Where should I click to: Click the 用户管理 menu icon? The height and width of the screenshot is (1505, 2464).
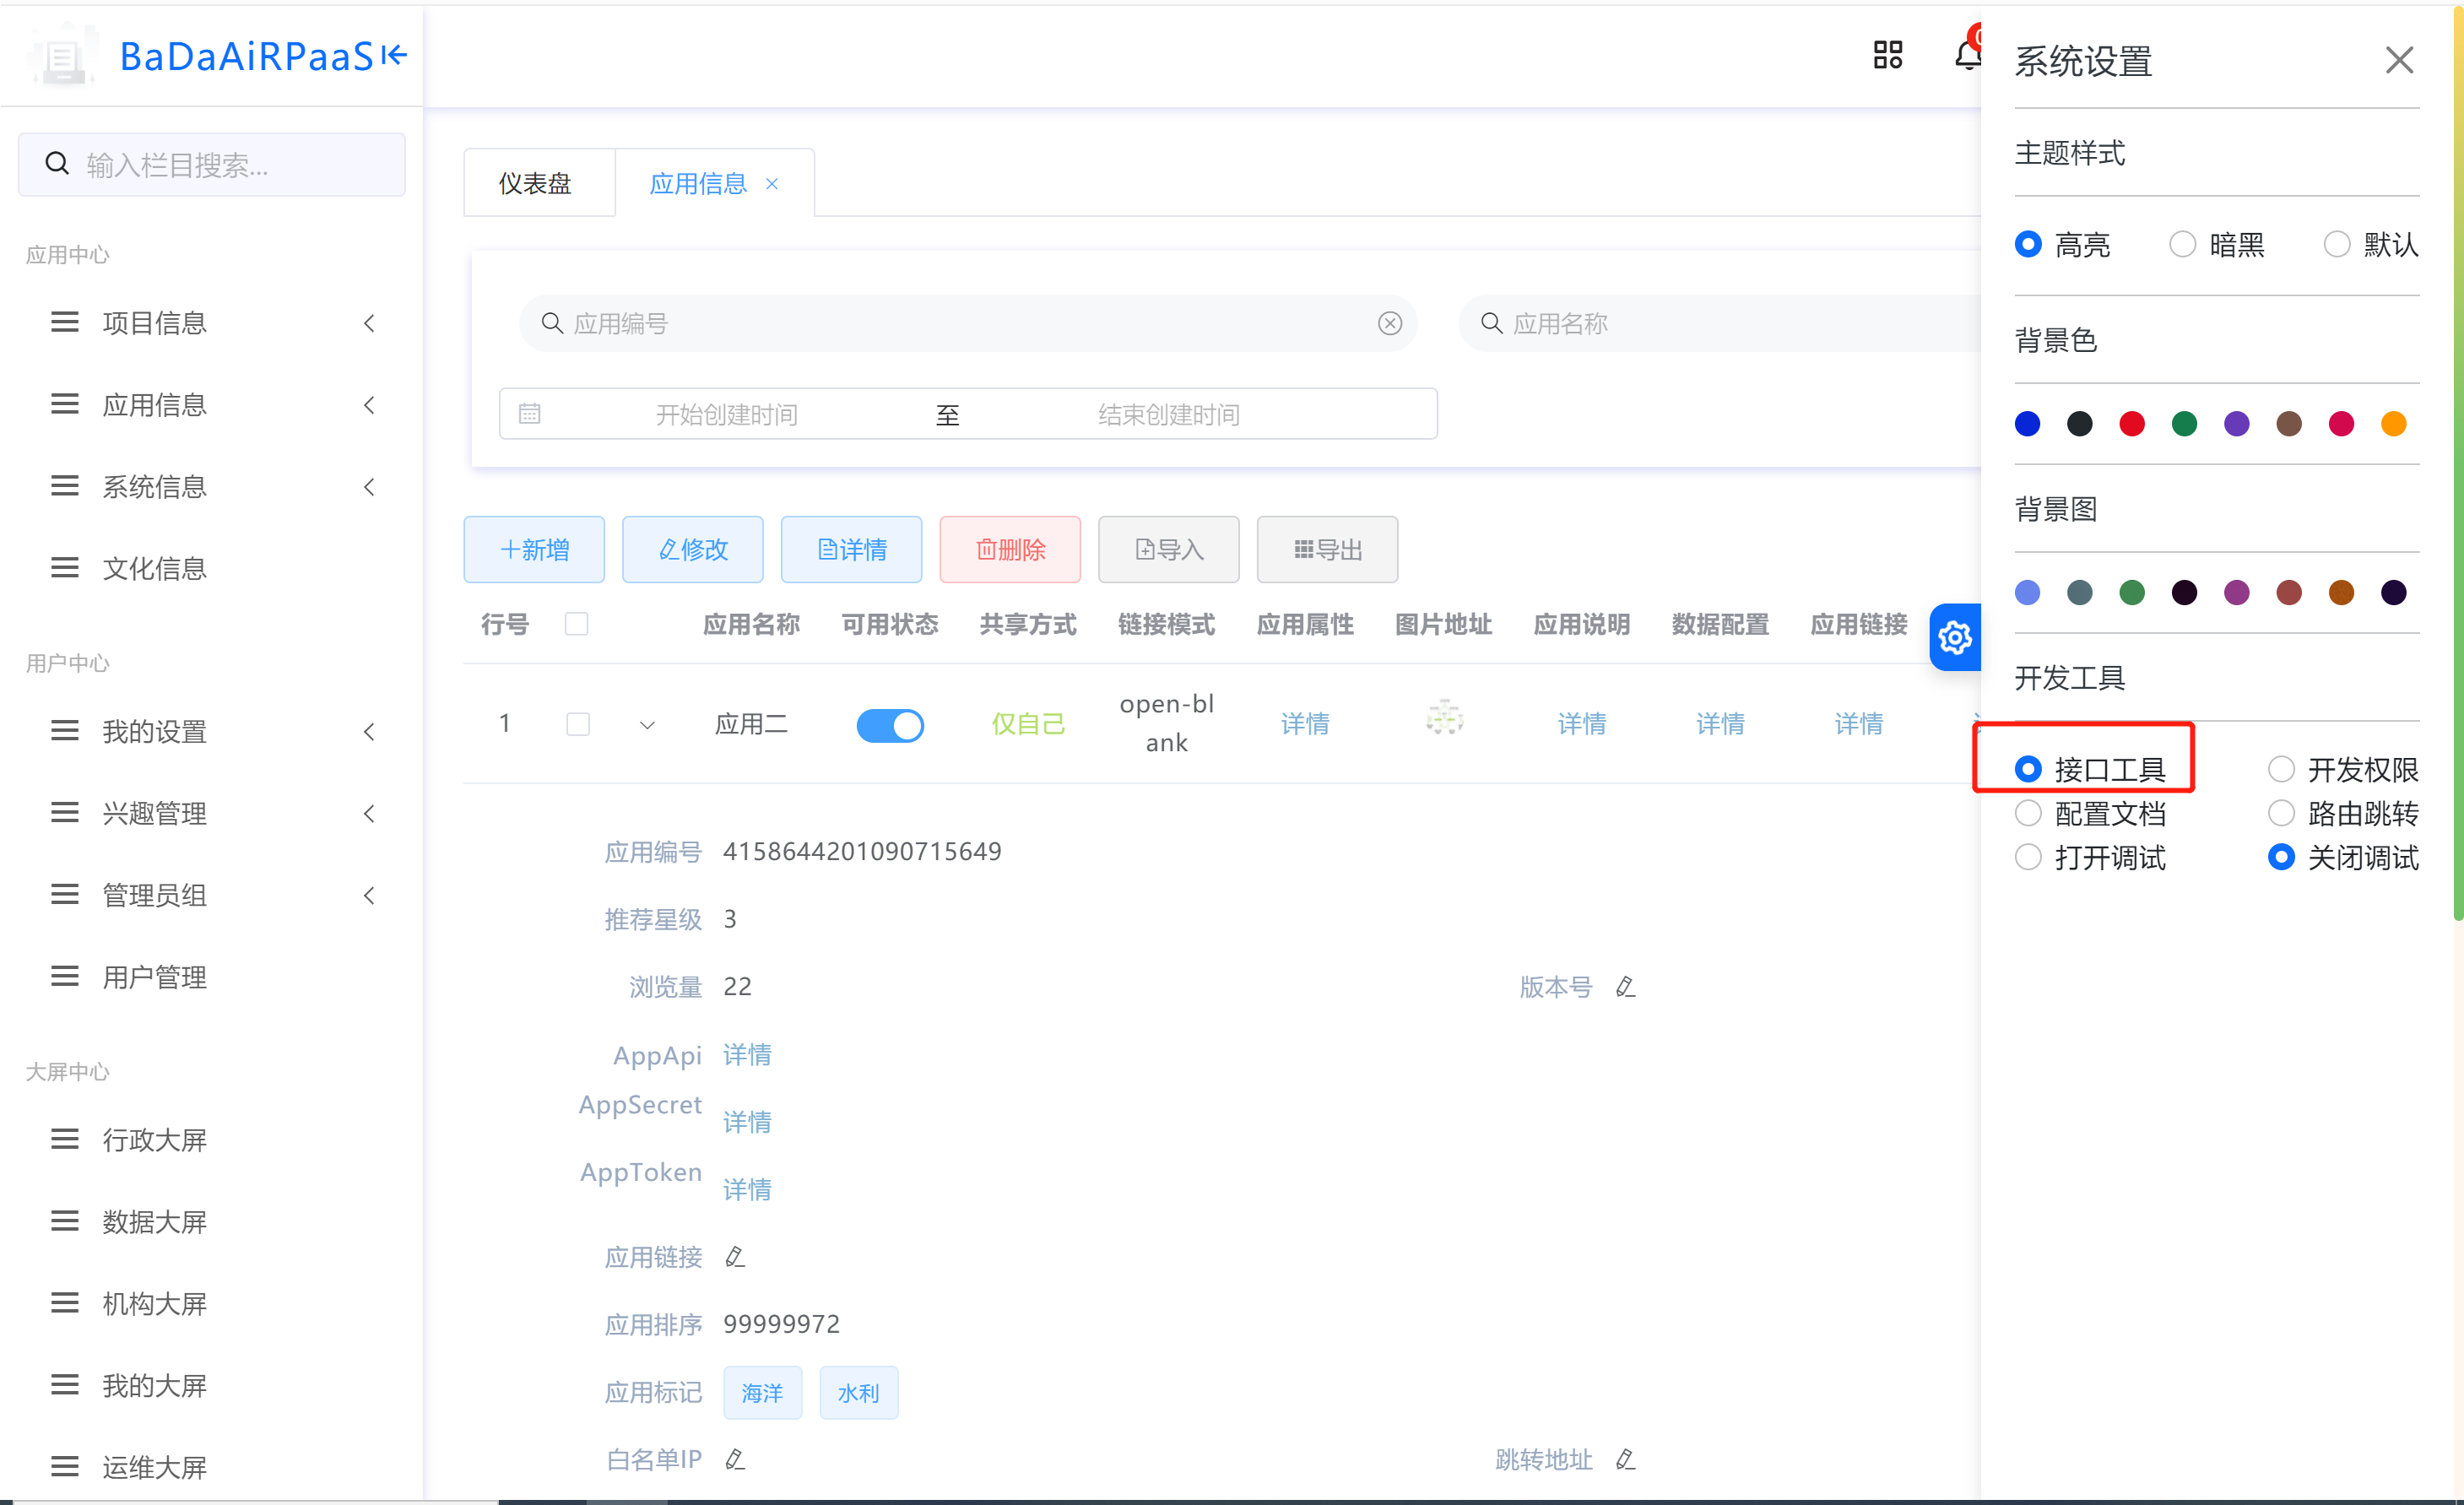[x=65, y=976]
